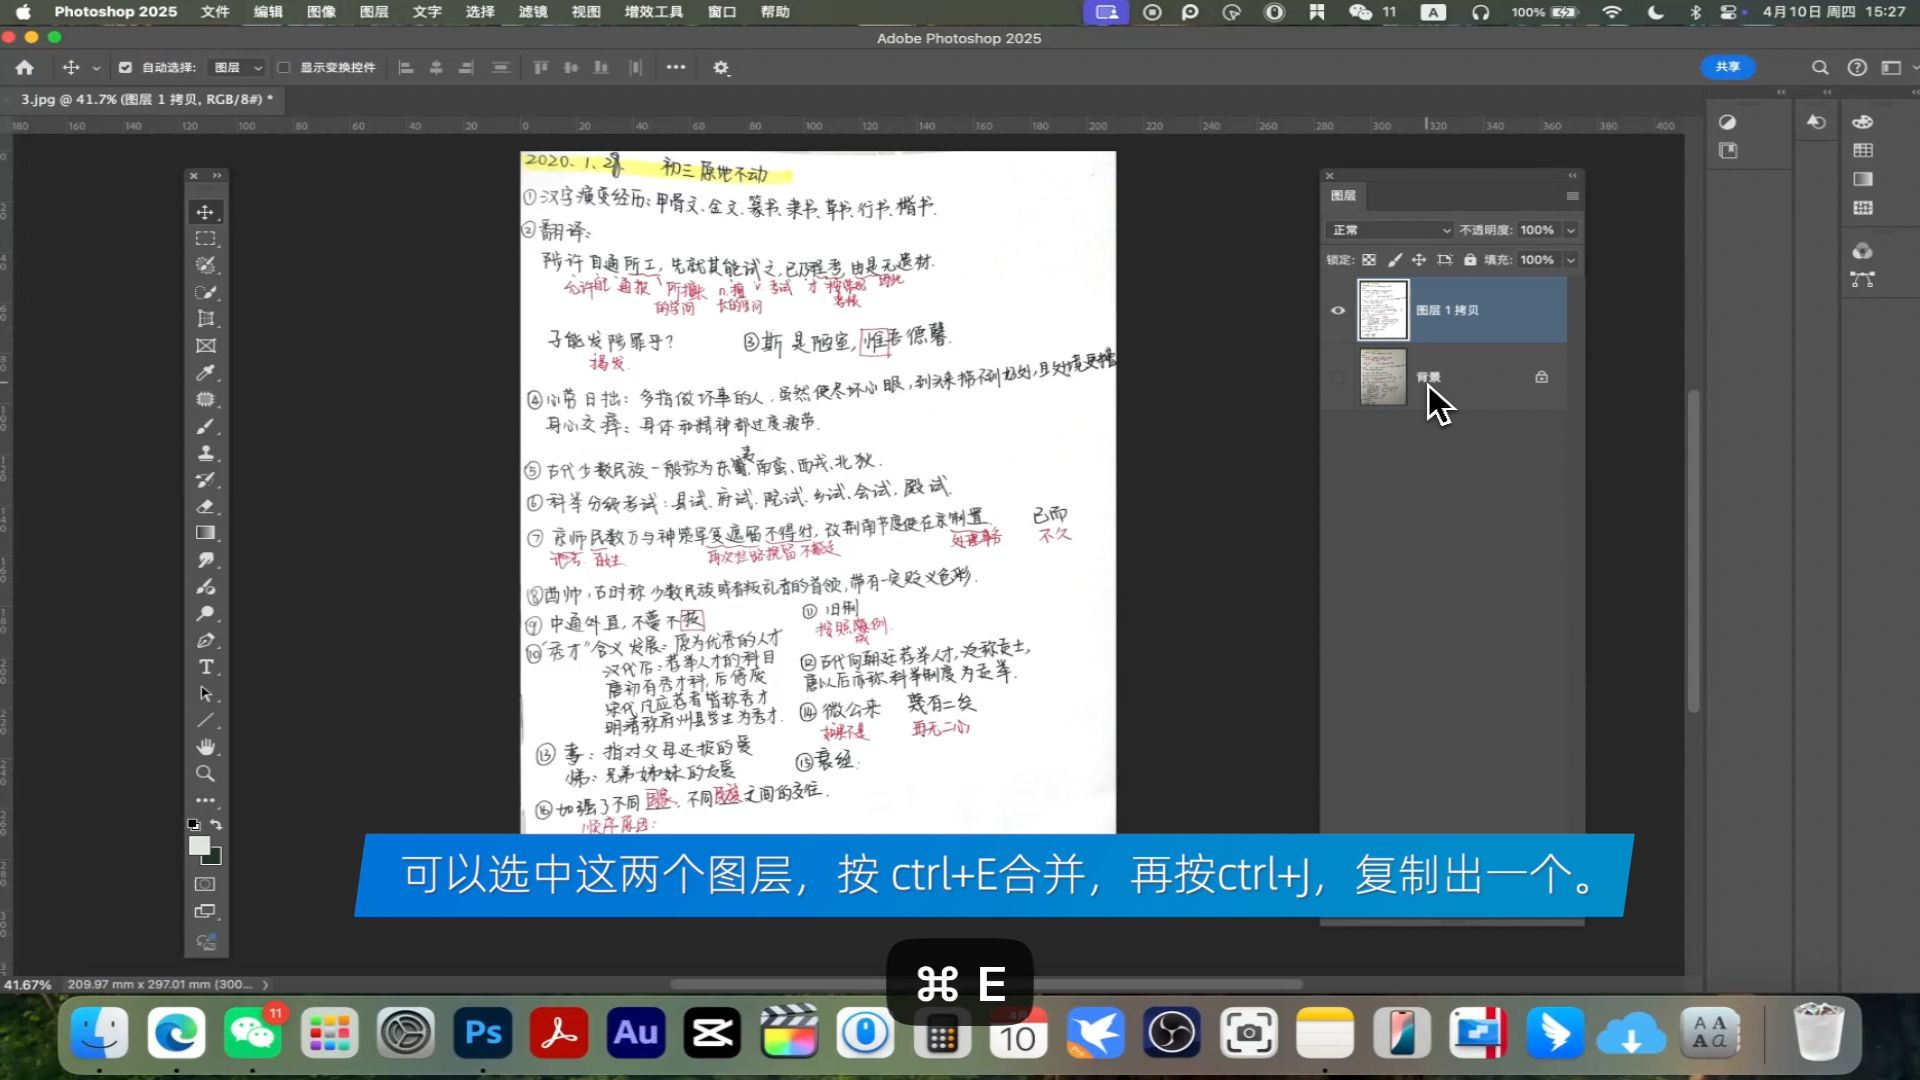The width and height of the screenshot is (1920, 1080).
Task: Select the Path Selection tool
Action: [x=205, y=694]
